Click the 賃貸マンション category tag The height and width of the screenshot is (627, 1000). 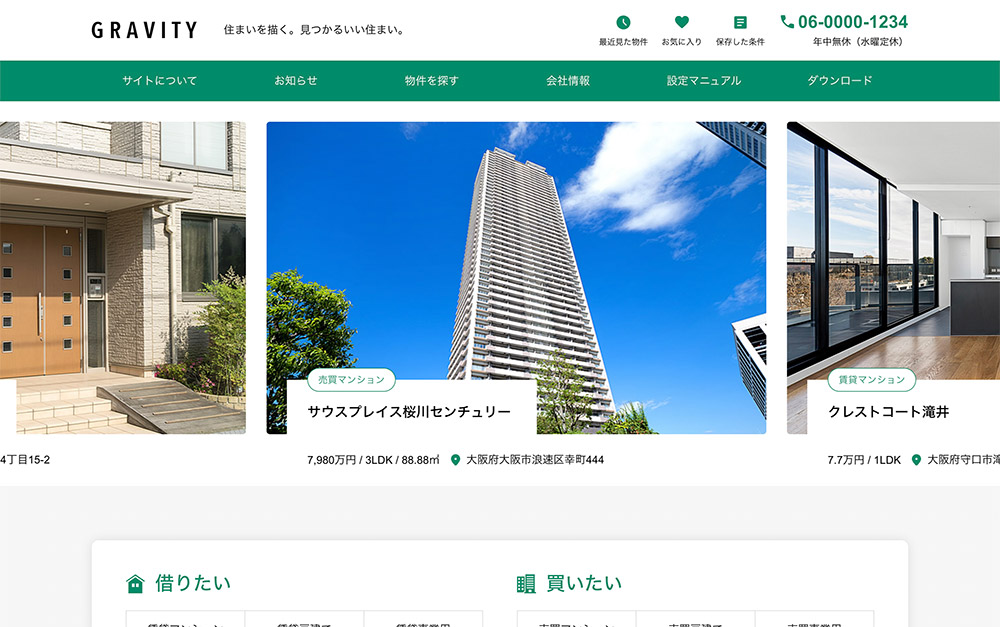click(872, 380)
